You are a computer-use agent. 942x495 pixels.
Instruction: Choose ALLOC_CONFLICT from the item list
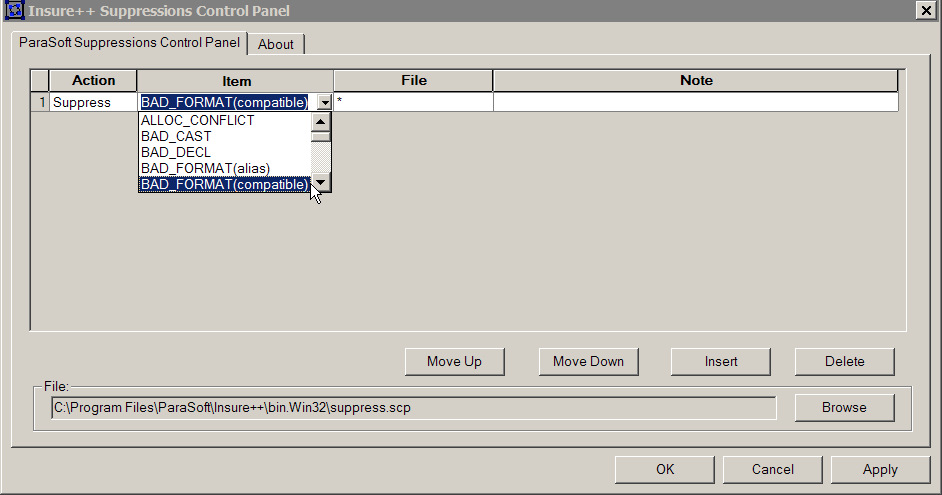click(x=225, y=120)
